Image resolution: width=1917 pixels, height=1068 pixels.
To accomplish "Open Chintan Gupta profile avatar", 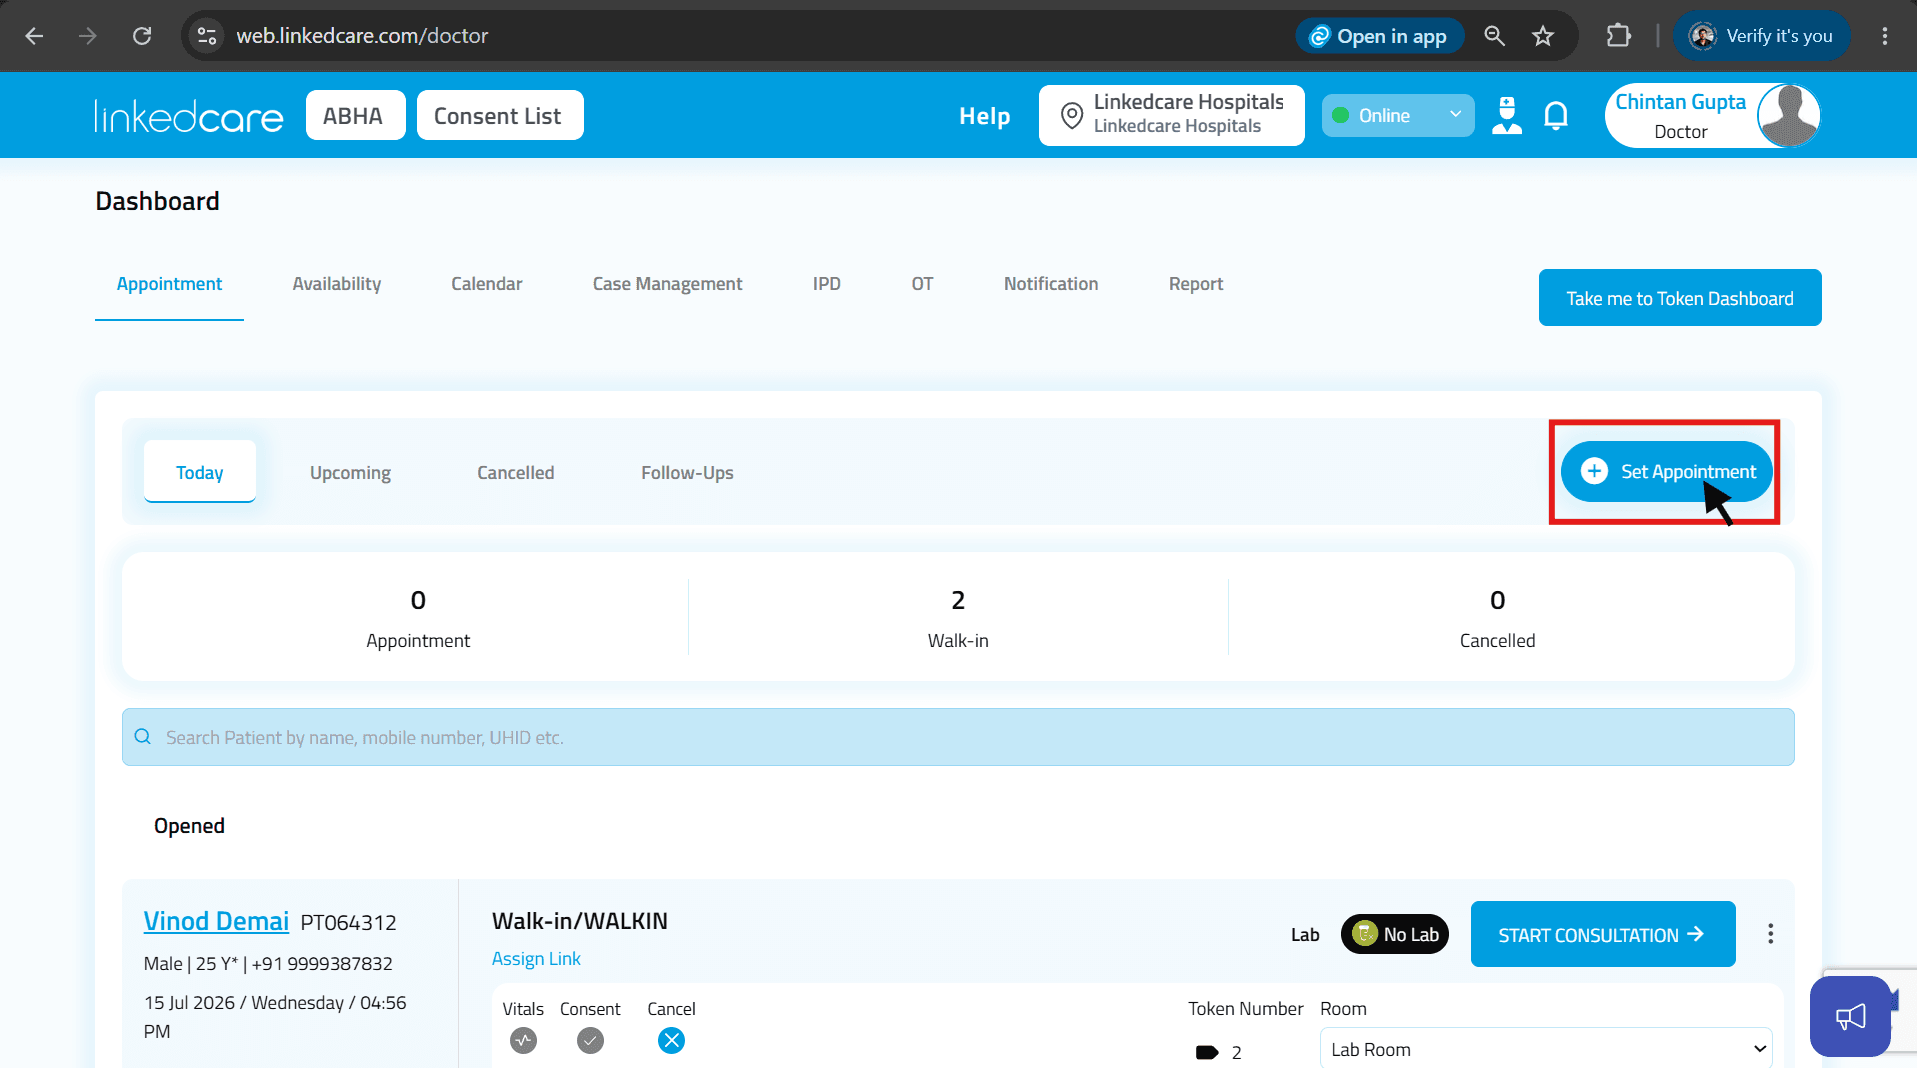I will (1788, 115).
